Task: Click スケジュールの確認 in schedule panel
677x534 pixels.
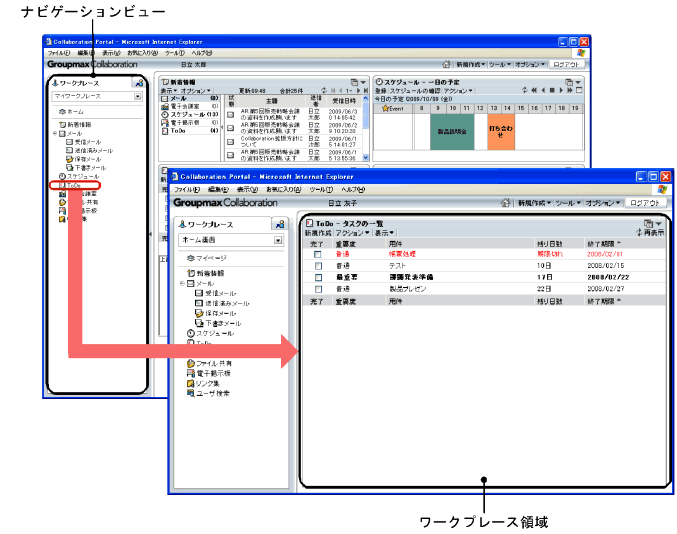Action: click(415, 91)
